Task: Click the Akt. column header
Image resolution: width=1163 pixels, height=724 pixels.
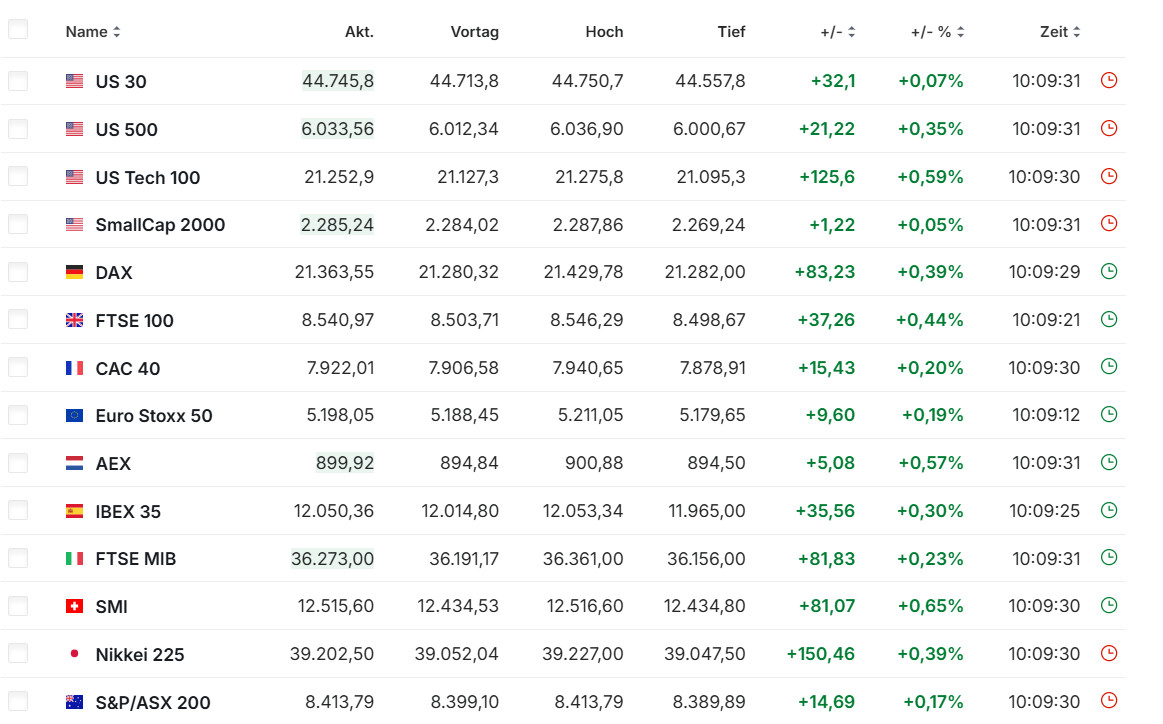Action: click(359, 32)
